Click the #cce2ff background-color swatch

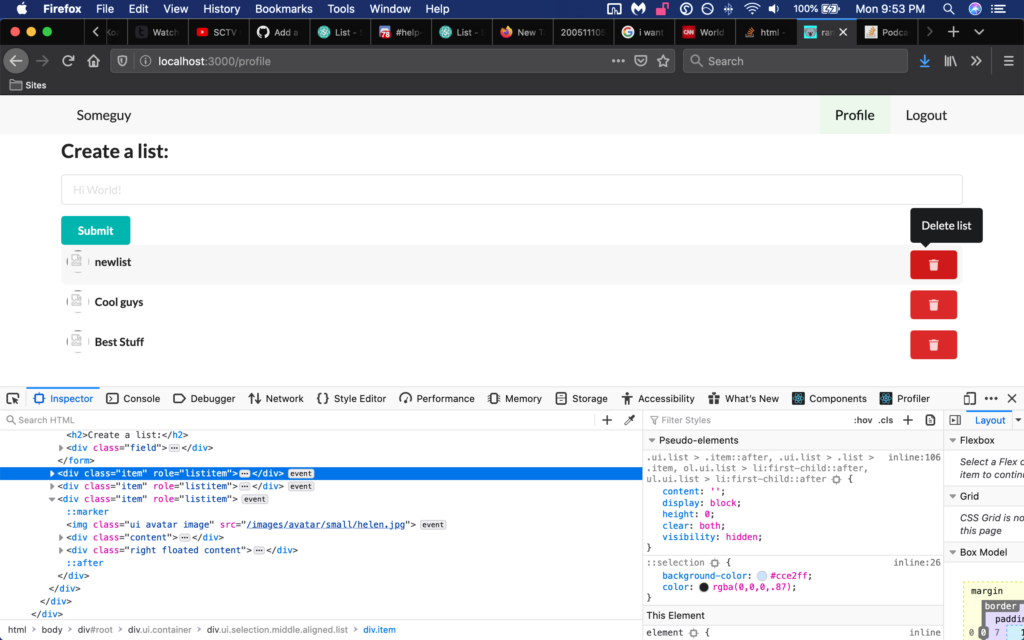point(762,576)
